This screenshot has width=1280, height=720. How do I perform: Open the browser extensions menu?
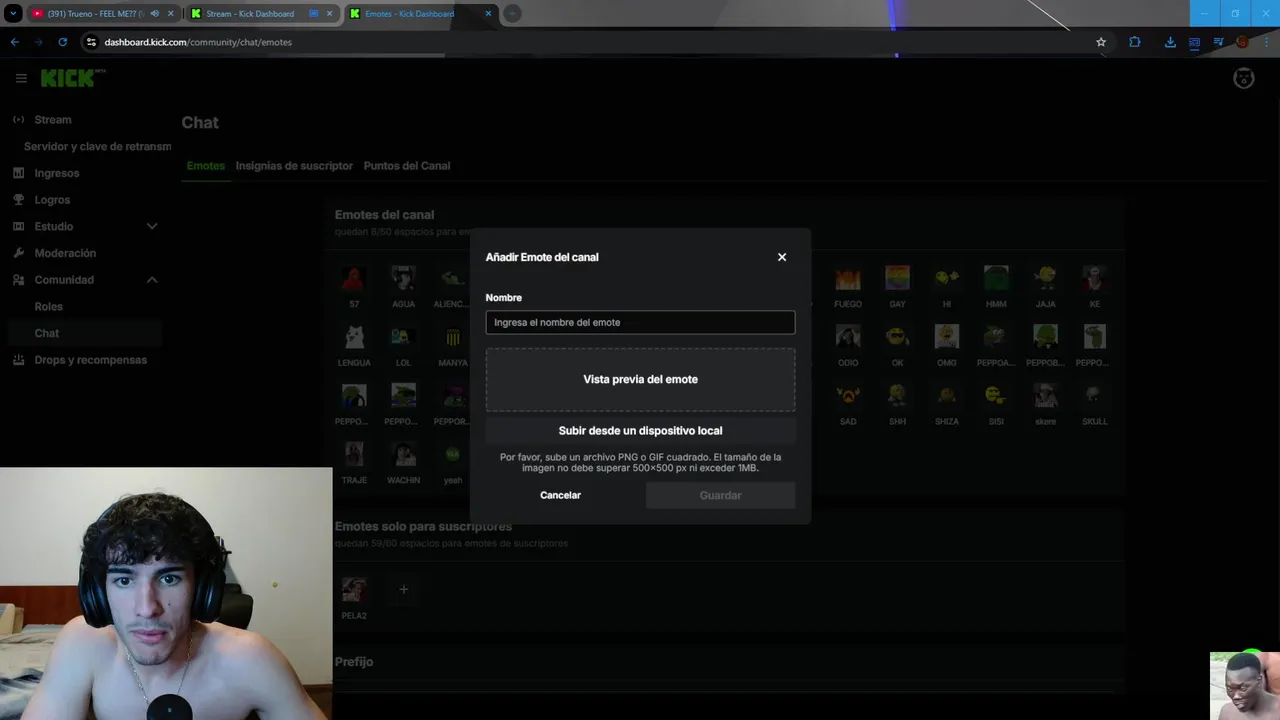[x=1134, y=42]
